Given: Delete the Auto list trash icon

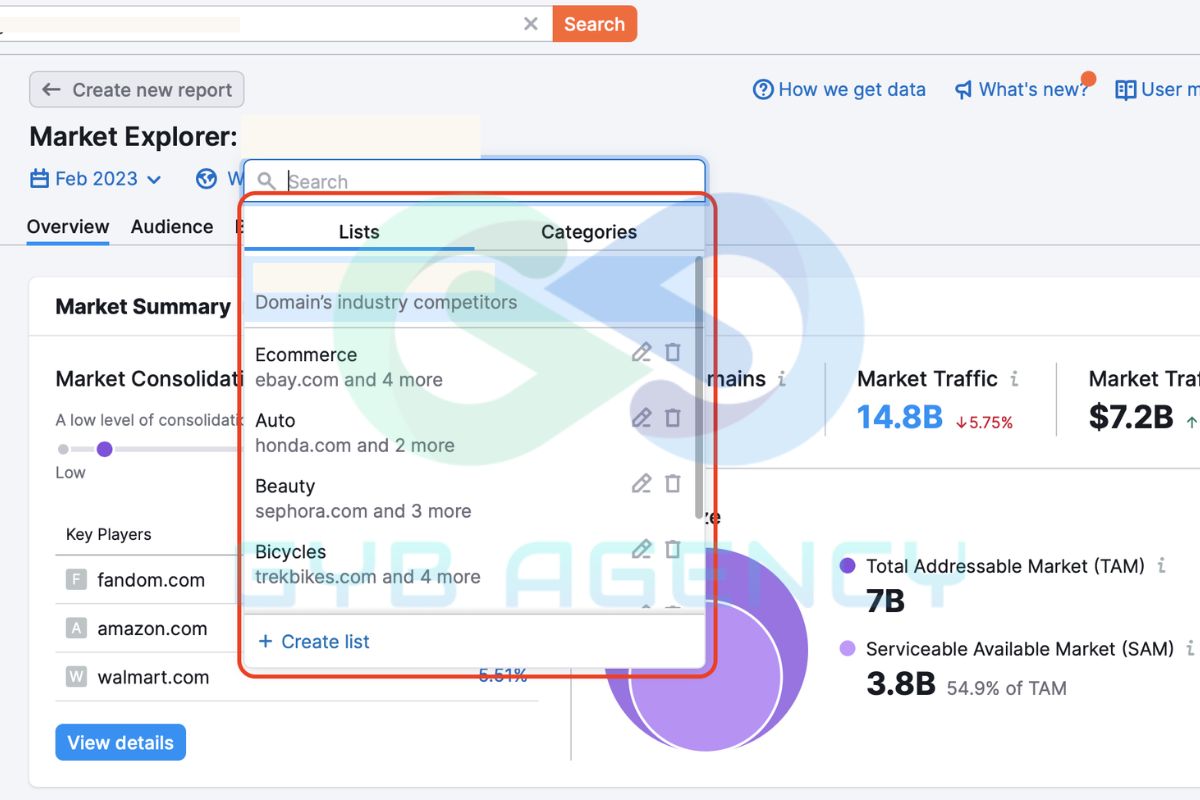Looking at the screenshot, I should (673, 418).
